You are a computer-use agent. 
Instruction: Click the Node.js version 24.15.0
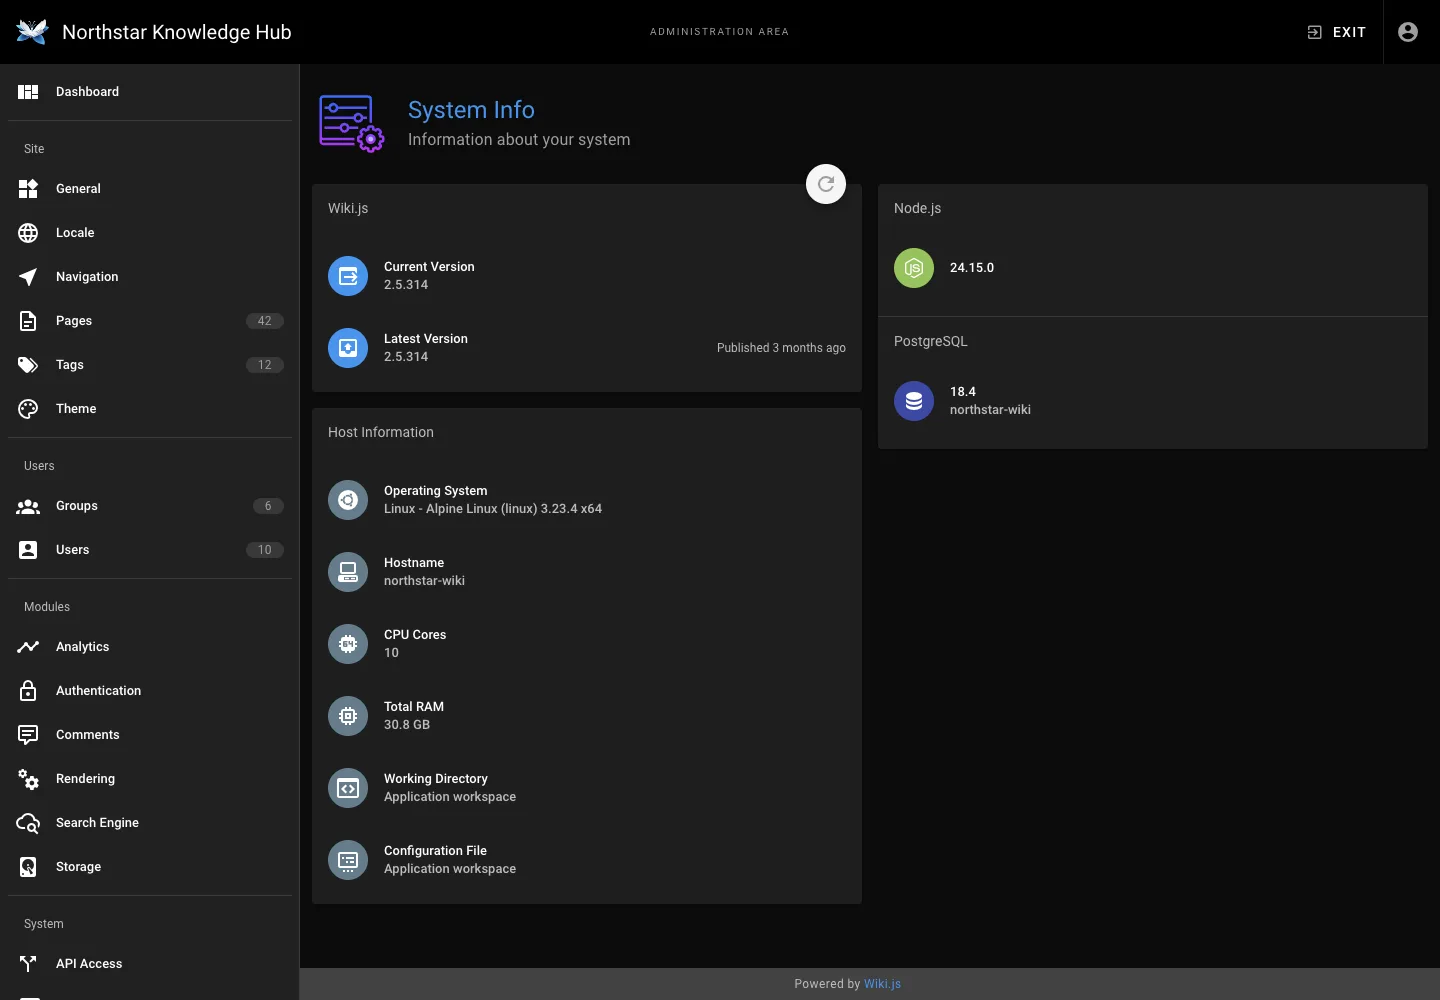pos(972,268)
